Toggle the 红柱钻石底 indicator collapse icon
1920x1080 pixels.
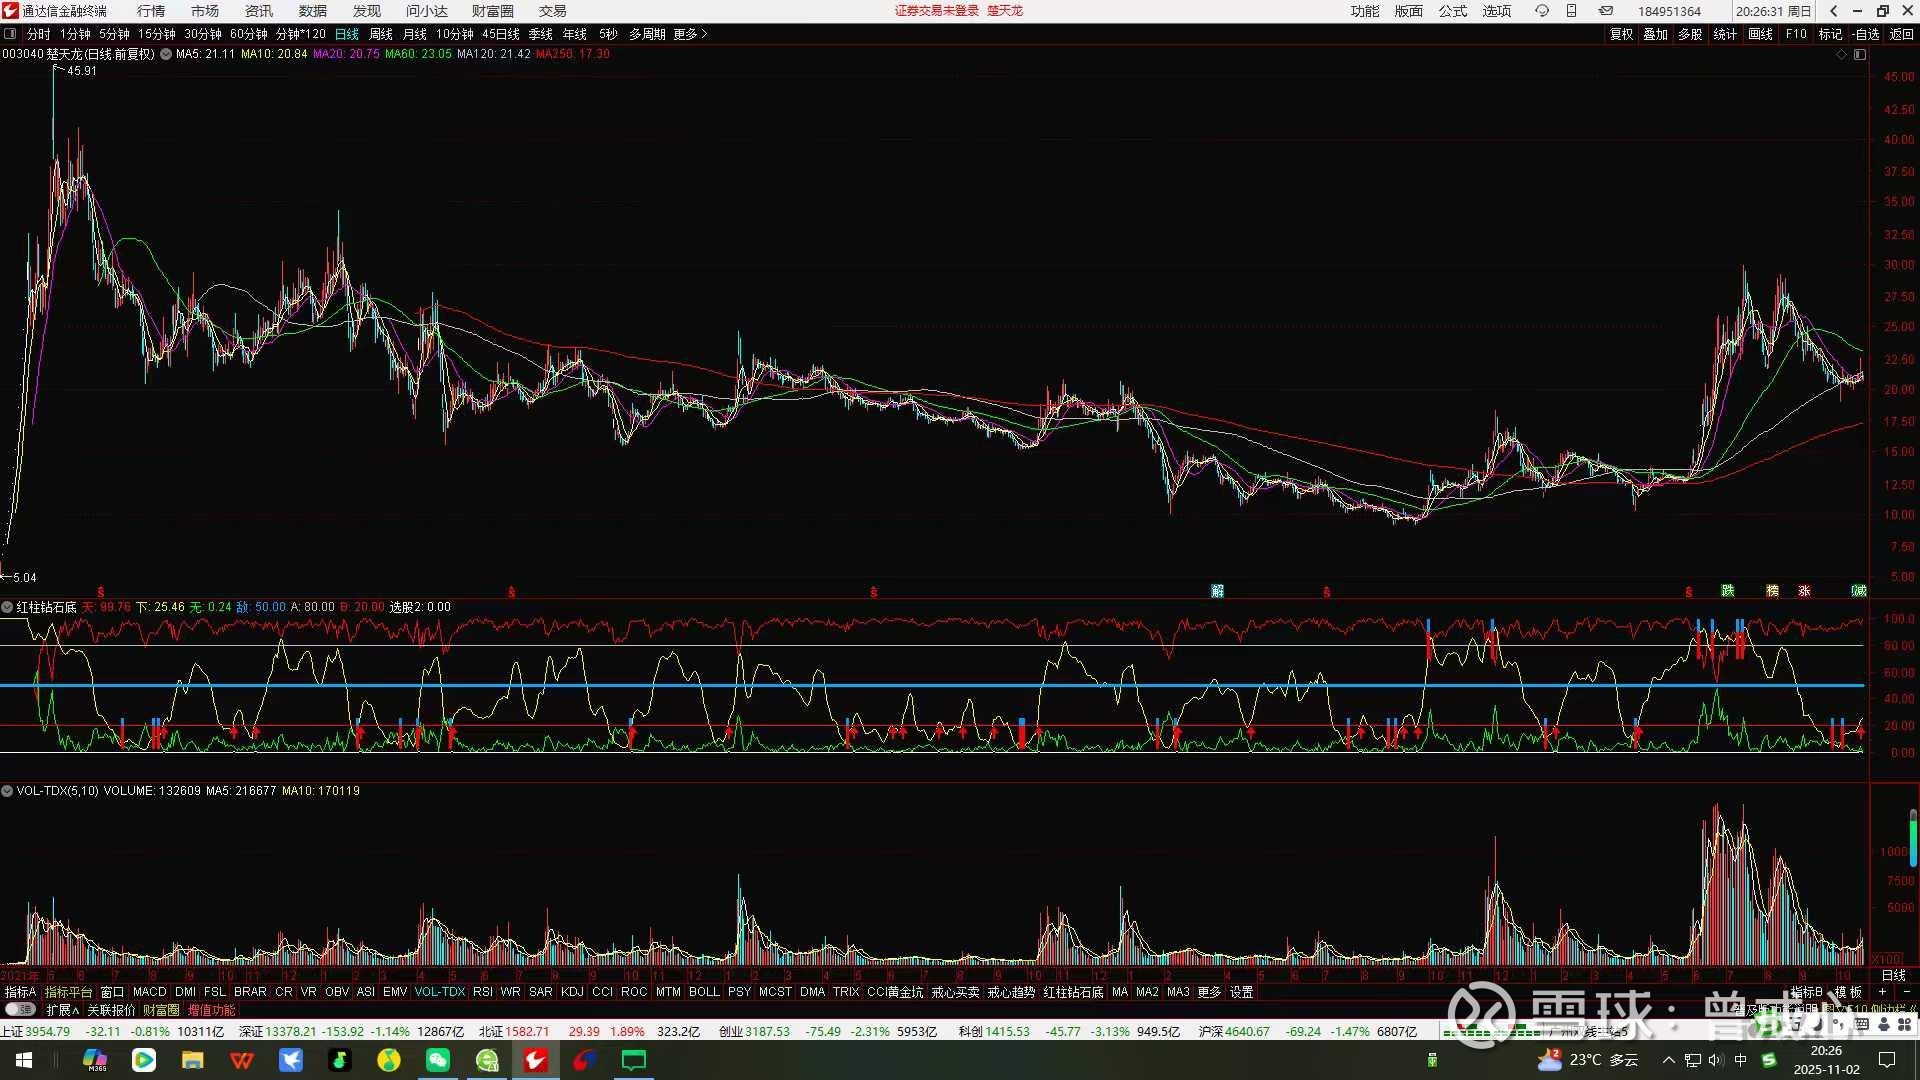click(7, 607)
